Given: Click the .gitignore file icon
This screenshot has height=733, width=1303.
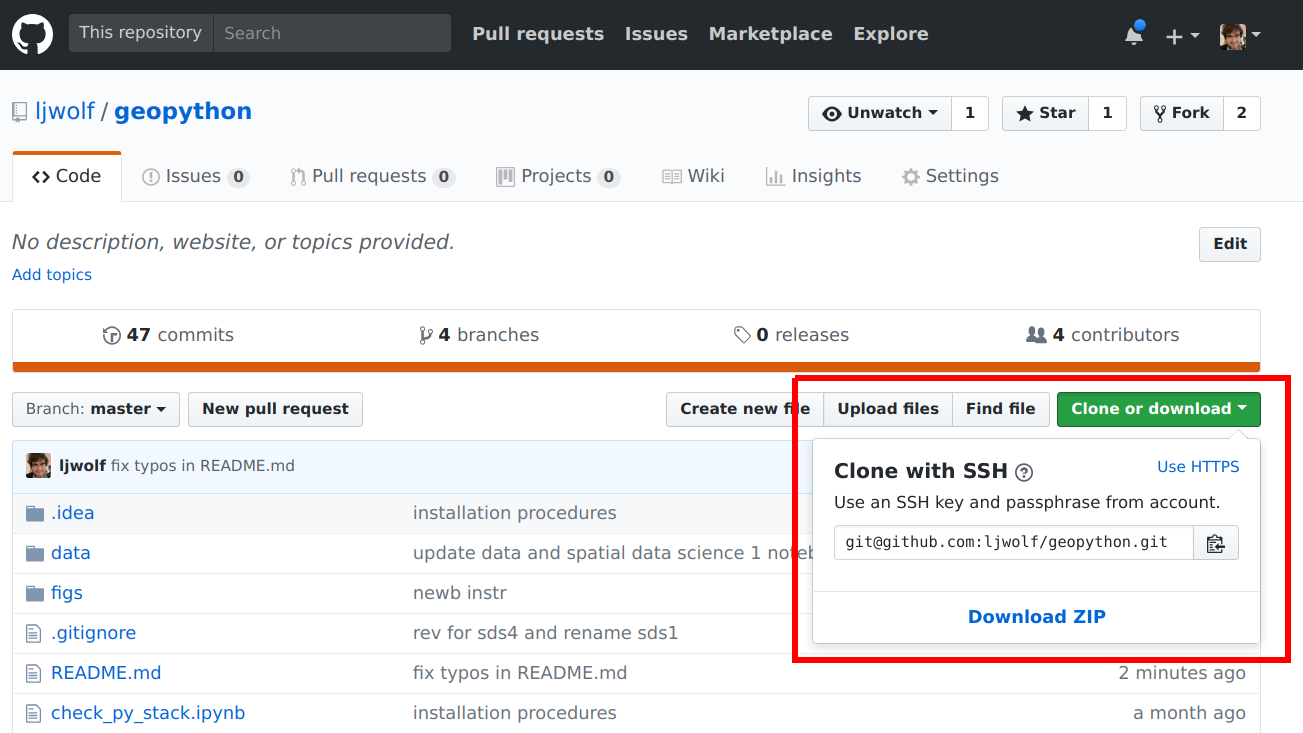Looking at the screenshot, I should click(34, 633).
